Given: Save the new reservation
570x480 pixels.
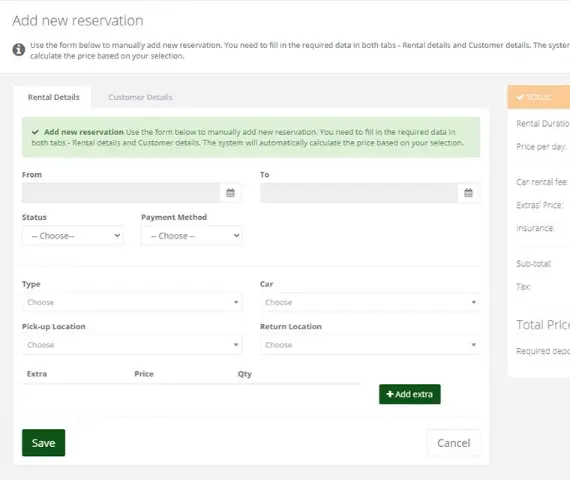Looking at the screenshot, I should (44, 443).
